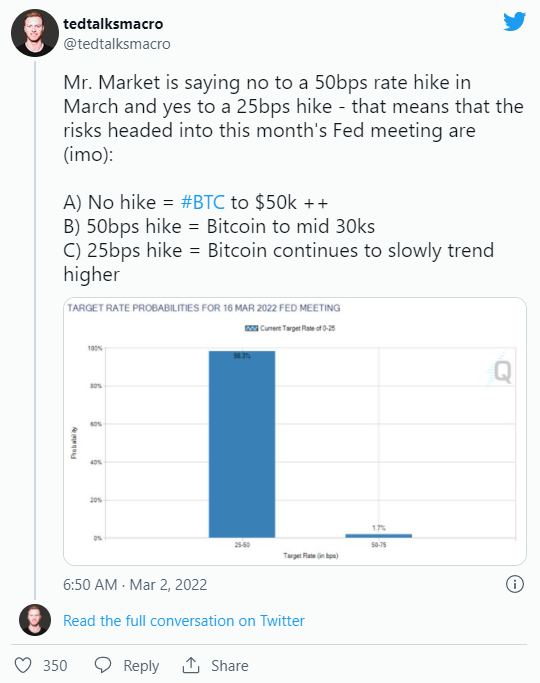Click the small 50-75 bps bar
Viewport: 540px width, 683px height.
[378, 536]
